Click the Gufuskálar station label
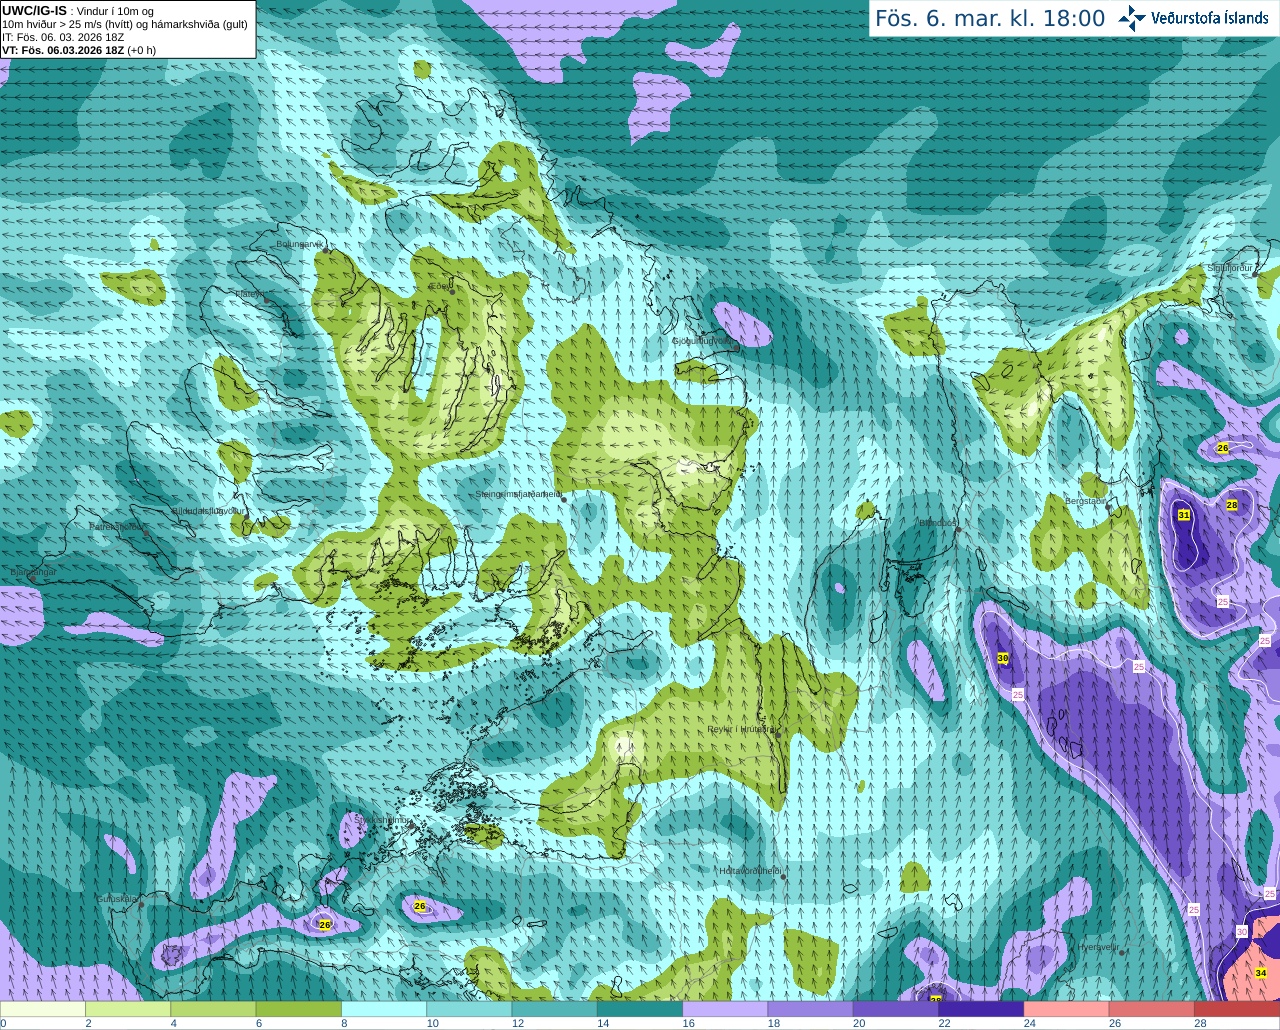The width and height of the screenshot is (1280, 1030). click(x=117, y=899)
